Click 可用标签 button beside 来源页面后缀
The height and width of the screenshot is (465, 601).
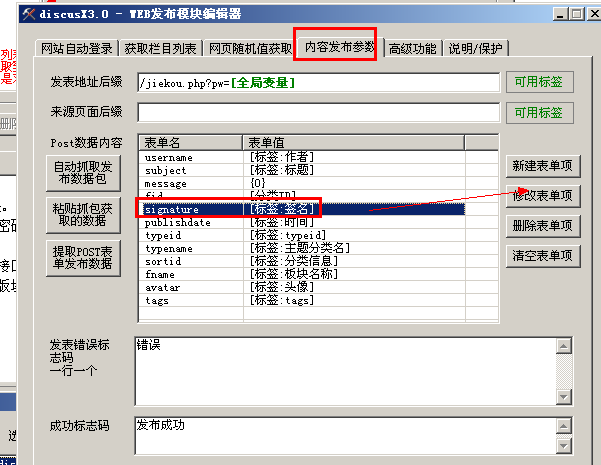point(540,112)
